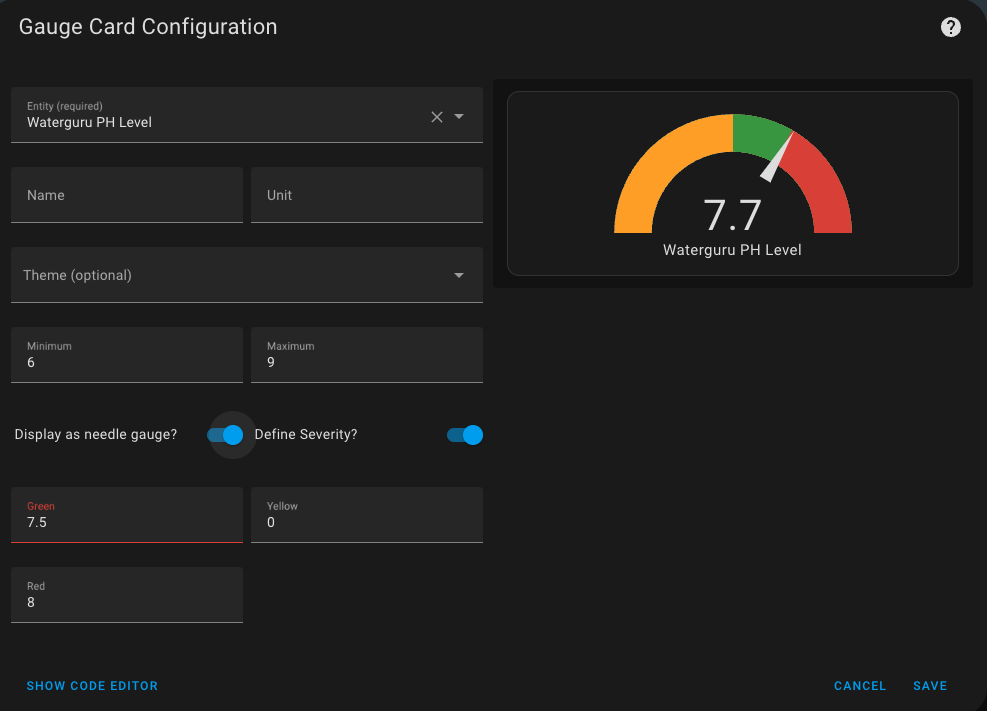
Task: Edit the Yellow severity value field
Action: 366,521
